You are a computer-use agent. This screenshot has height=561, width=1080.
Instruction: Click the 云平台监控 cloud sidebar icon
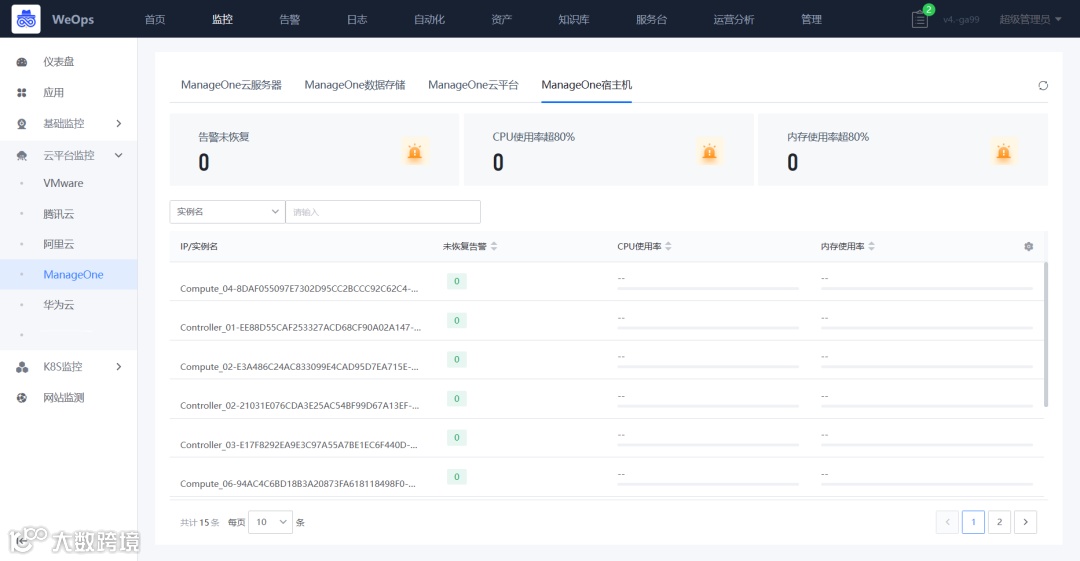coord(22,155)
